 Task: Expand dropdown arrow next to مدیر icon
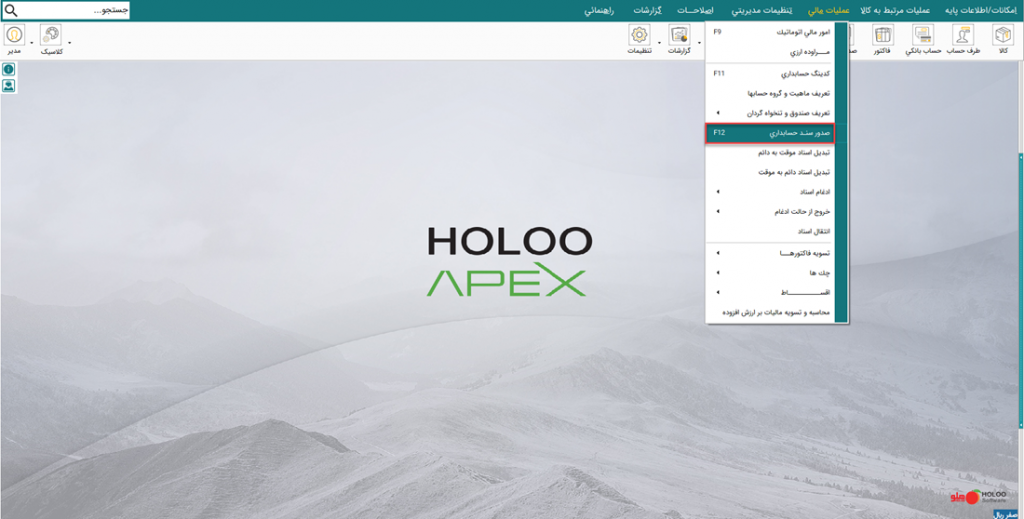(x=31, y=43)
